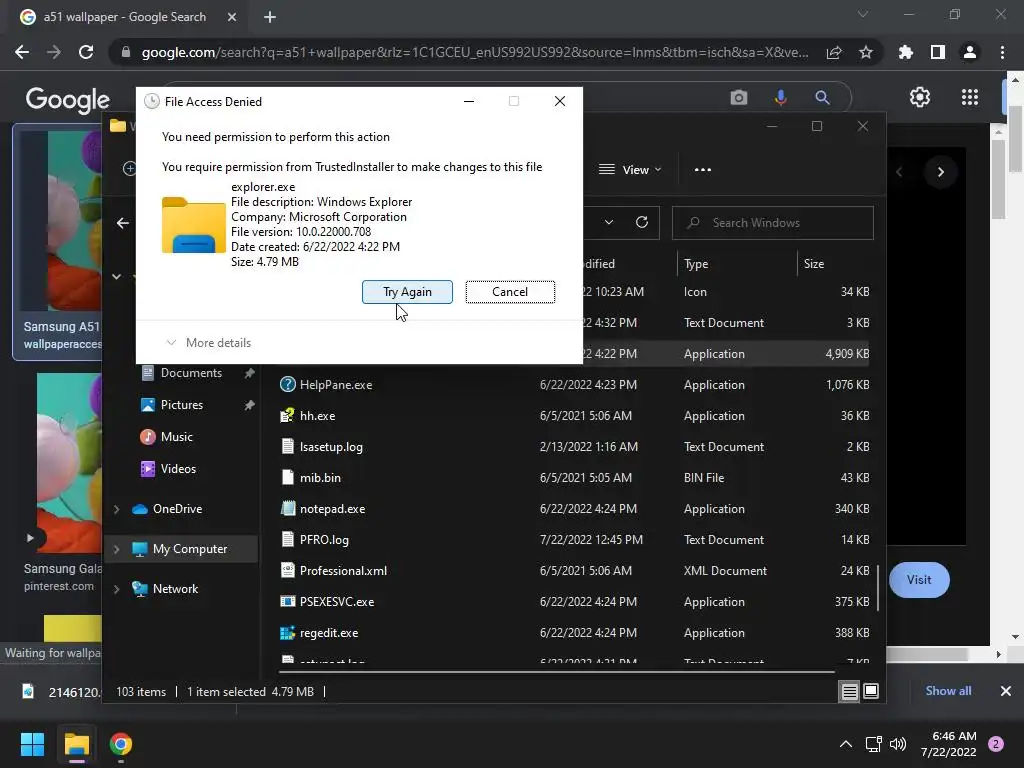The width and height of the screenshot is (1024, 768).
Task: Close the Chrome downloads bar
Action: click(x=1006, y=691)
